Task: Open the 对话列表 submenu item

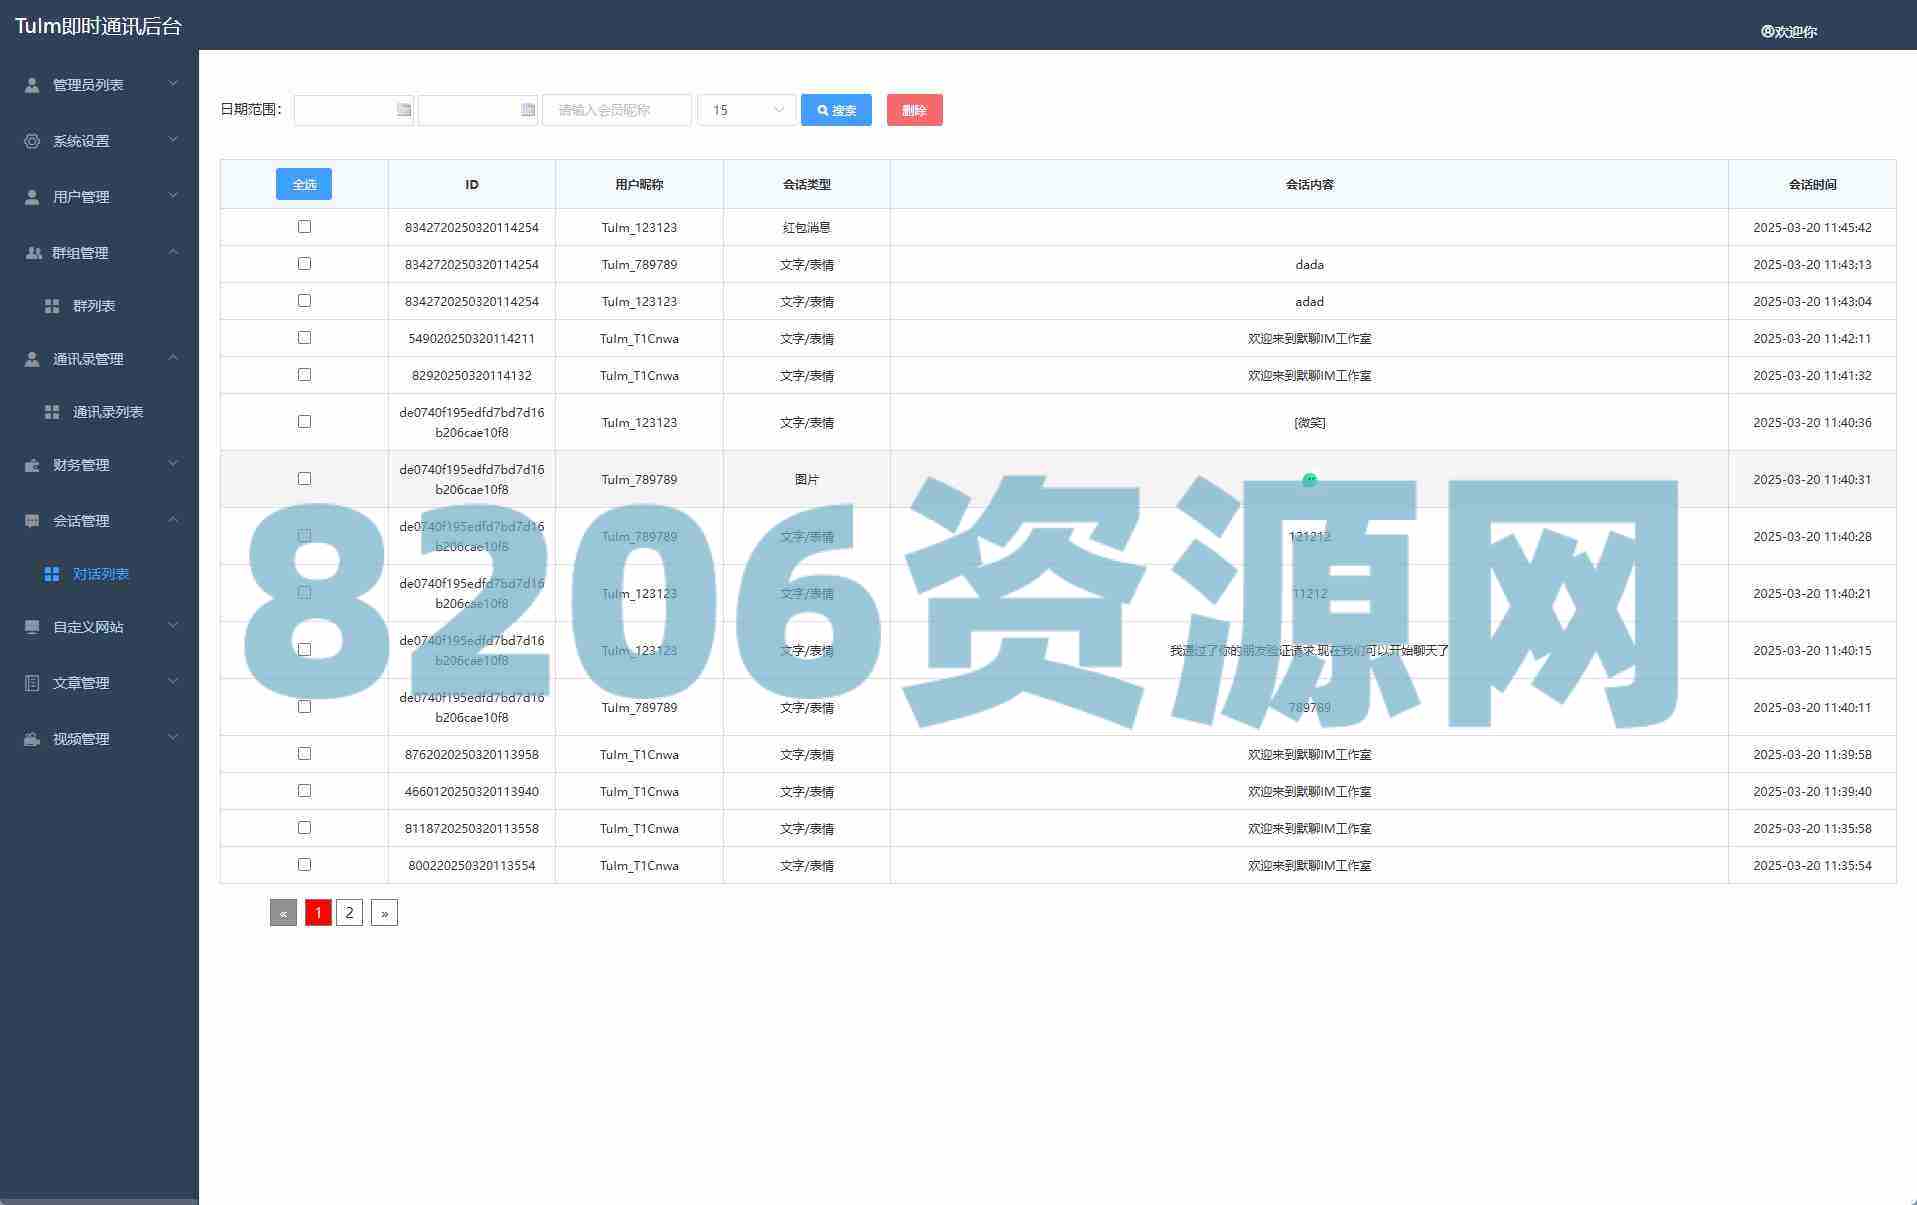Action: click(x=99, y=574)
